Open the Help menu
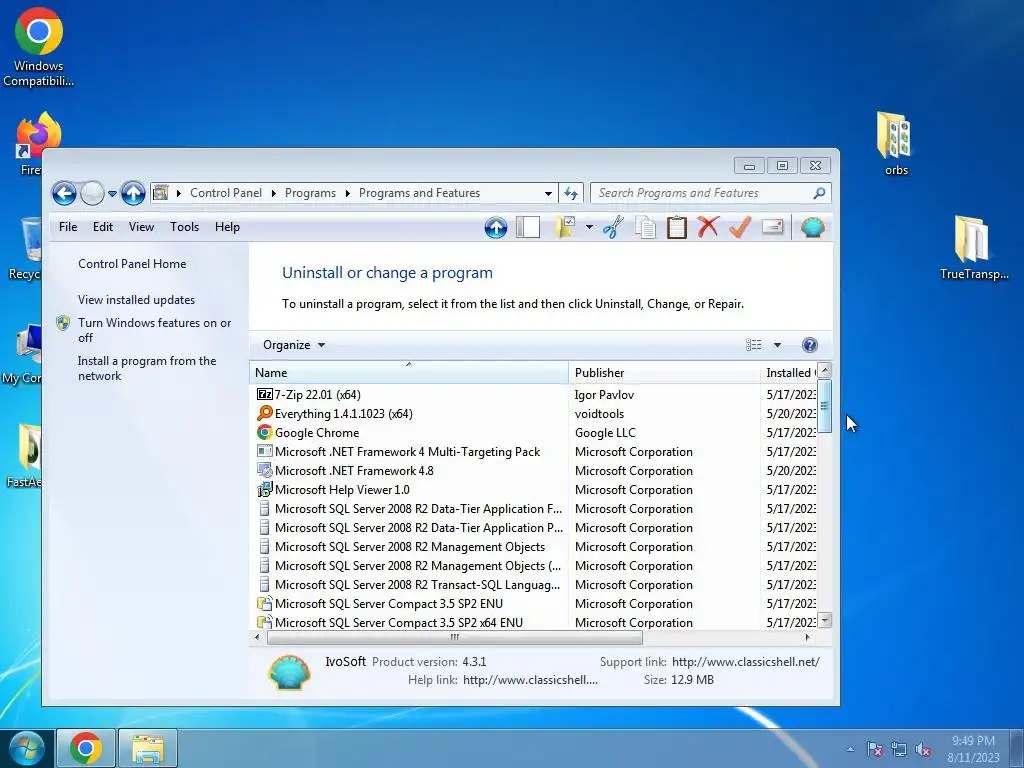The height and width of the screenshot is (768, 1024). (227, 227)
